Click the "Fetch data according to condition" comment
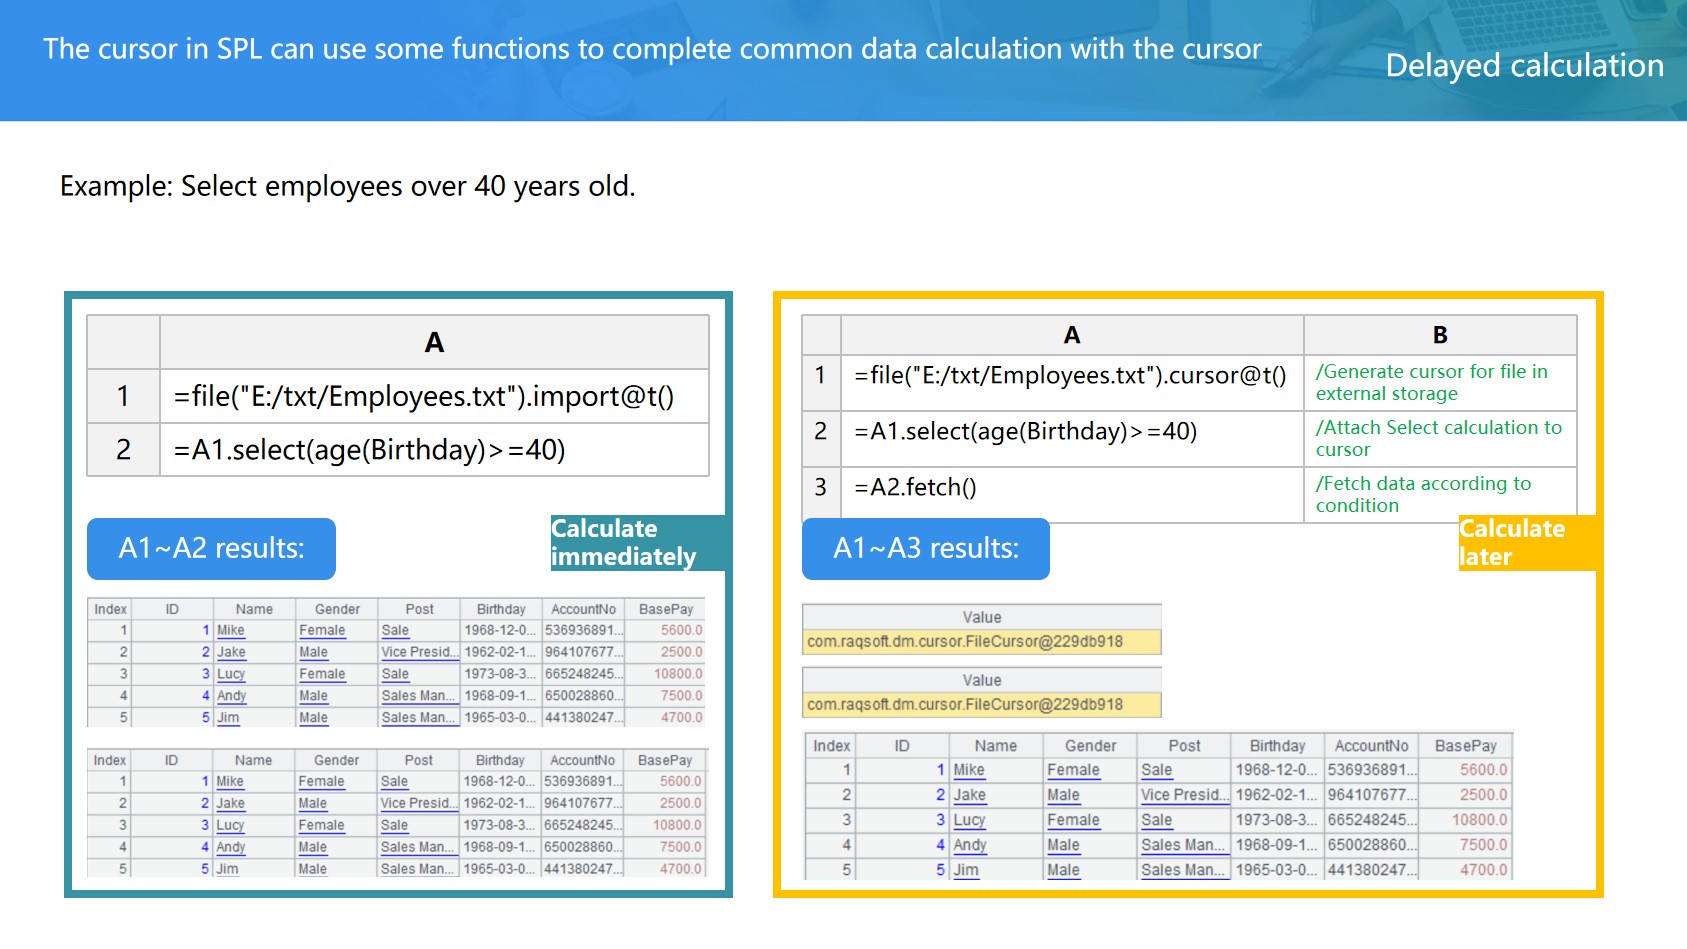Image resolution: width=1687 pixels, height=949 pixels. (x=1439, y=495)
